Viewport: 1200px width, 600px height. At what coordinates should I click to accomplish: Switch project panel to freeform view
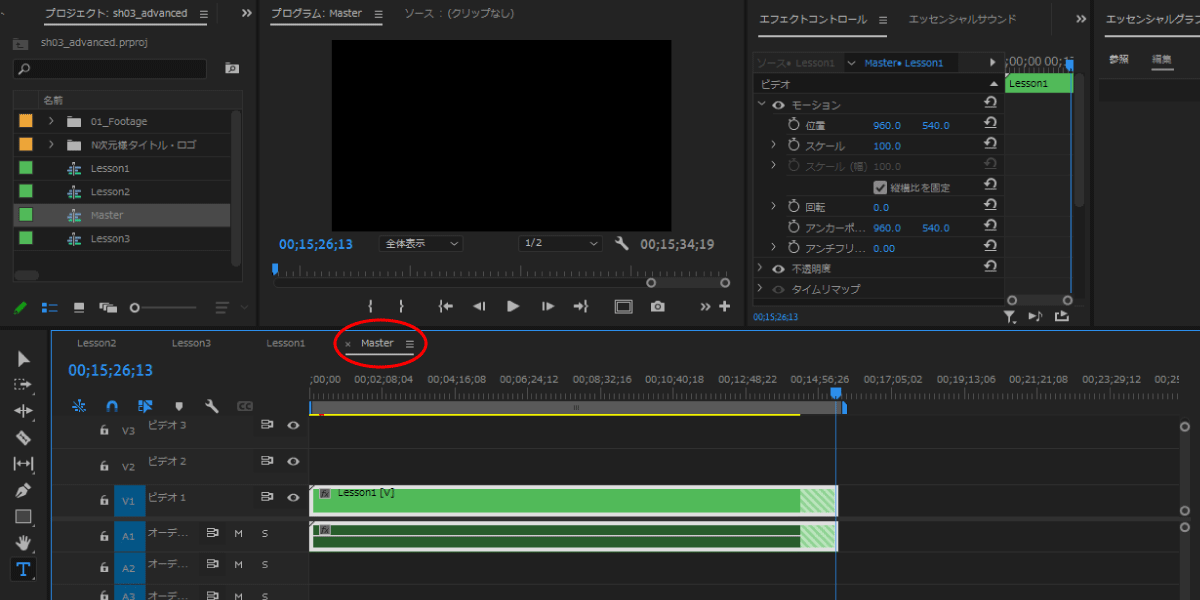[108, 307]
